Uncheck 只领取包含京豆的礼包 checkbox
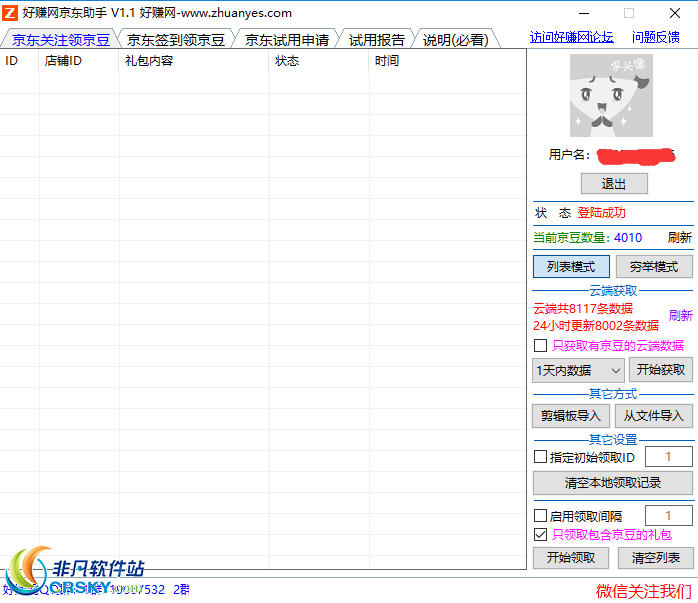The image size is (698, 603). [540, 534]
